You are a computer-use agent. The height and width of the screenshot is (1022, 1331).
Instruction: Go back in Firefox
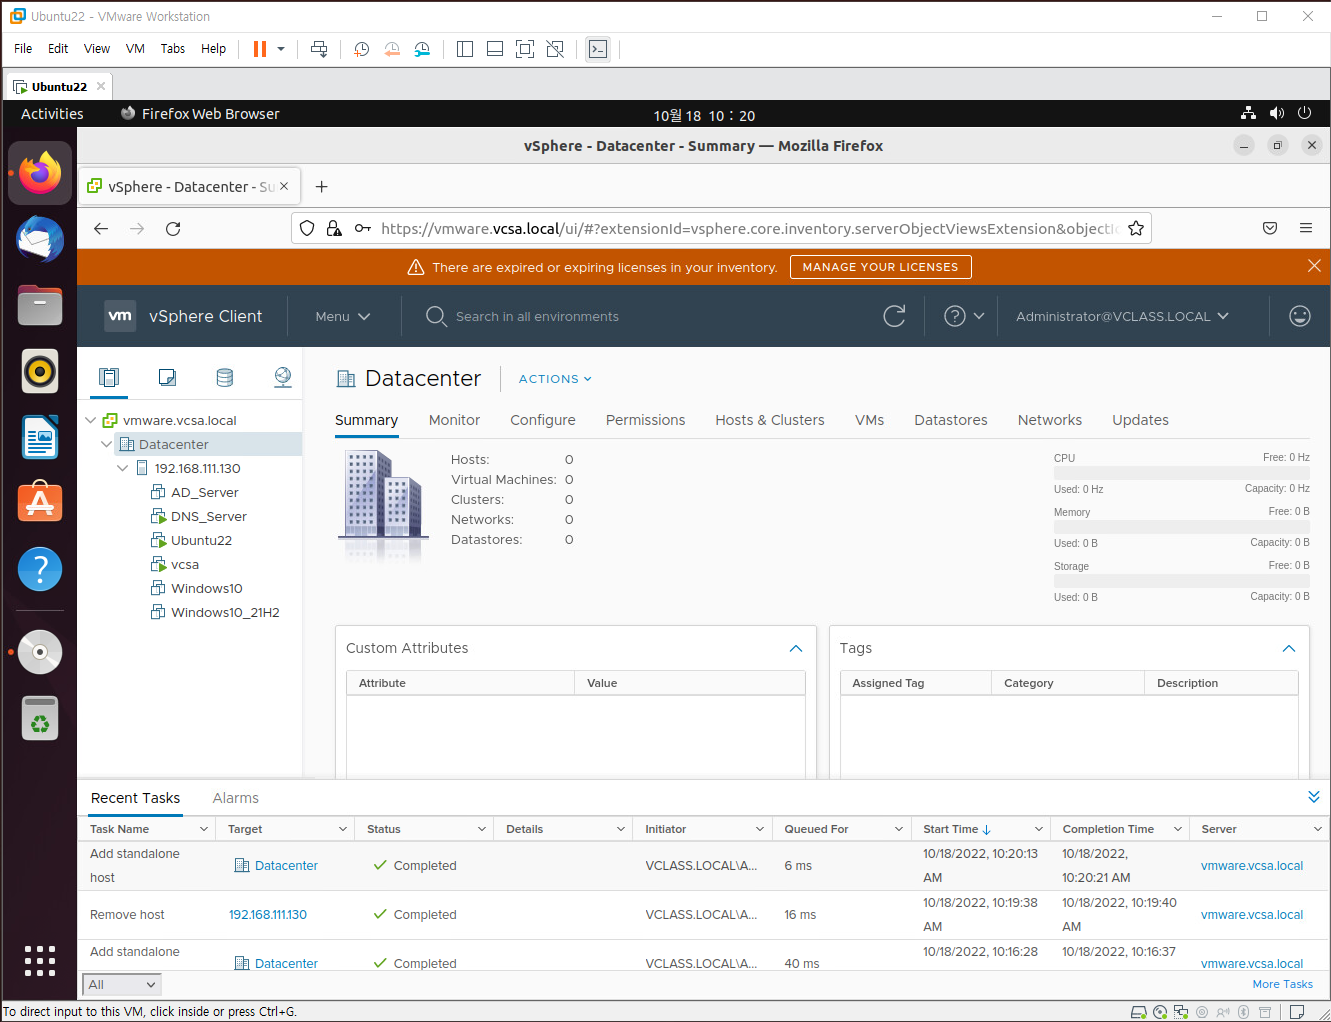point(101,228)
